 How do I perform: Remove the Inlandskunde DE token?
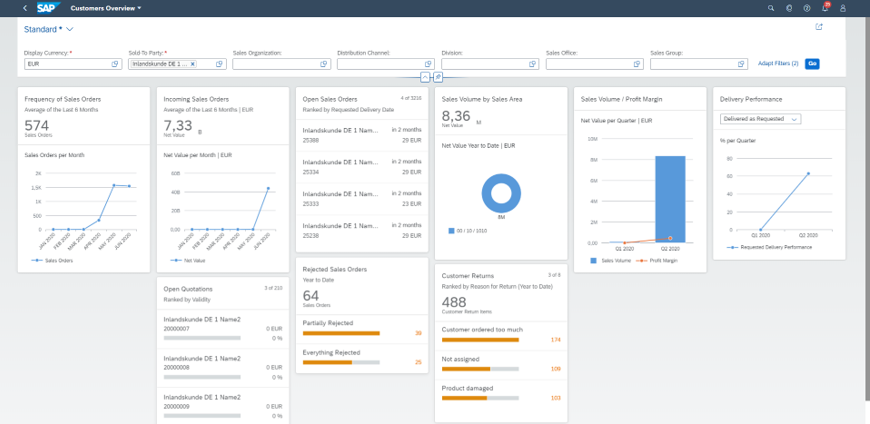click(193, 64)
